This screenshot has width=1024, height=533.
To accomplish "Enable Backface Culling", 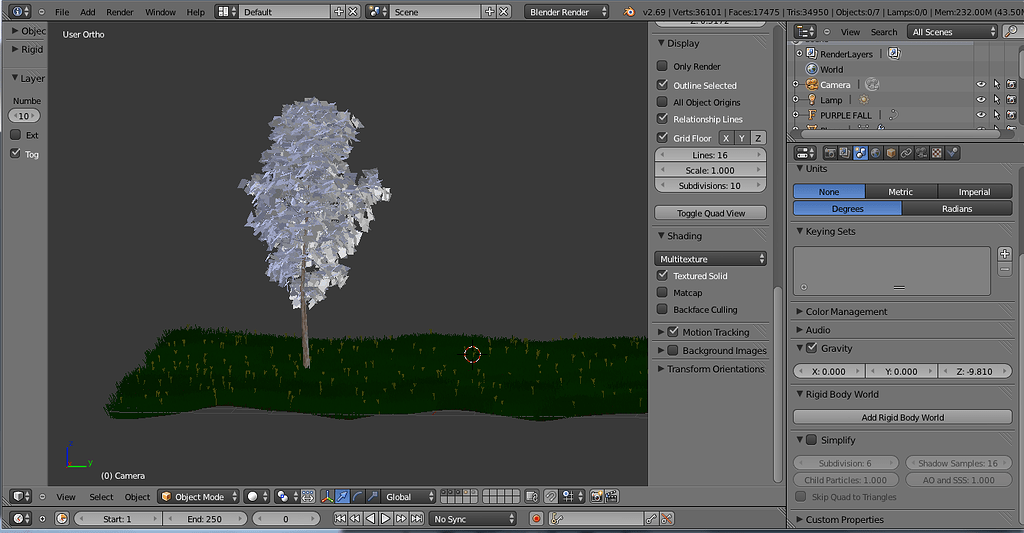I will [662, 310].
